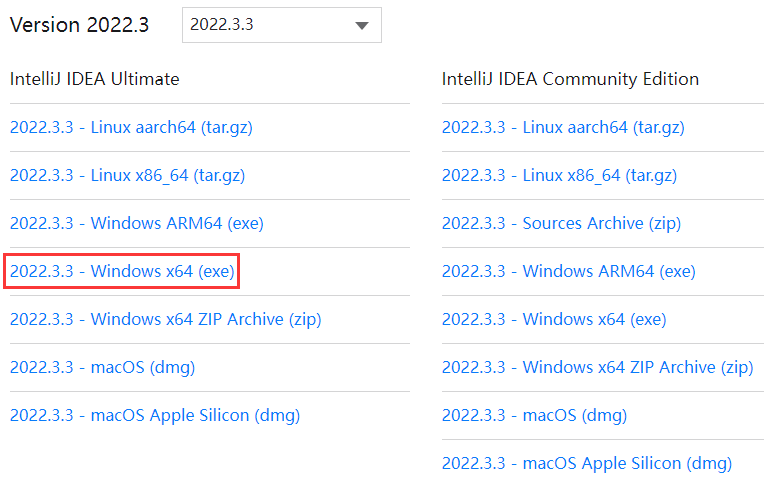Get Community Edition macOS Apple Silicon dmg

tap(586, 463)
